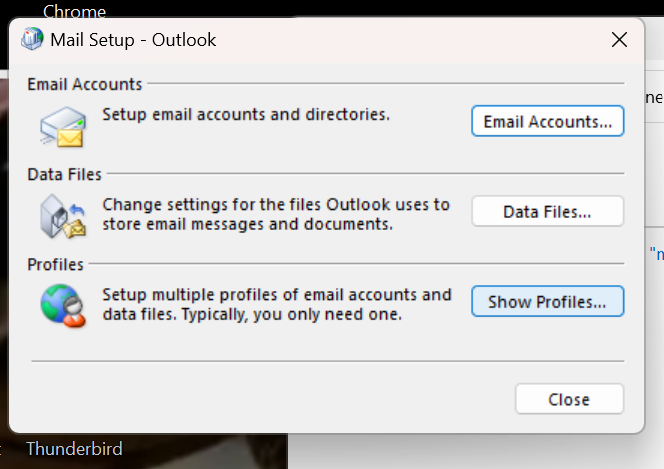Click the 'Setup multiple profiles' description text
The width and height of the screenshot is (664, 469).
(277, 304)
